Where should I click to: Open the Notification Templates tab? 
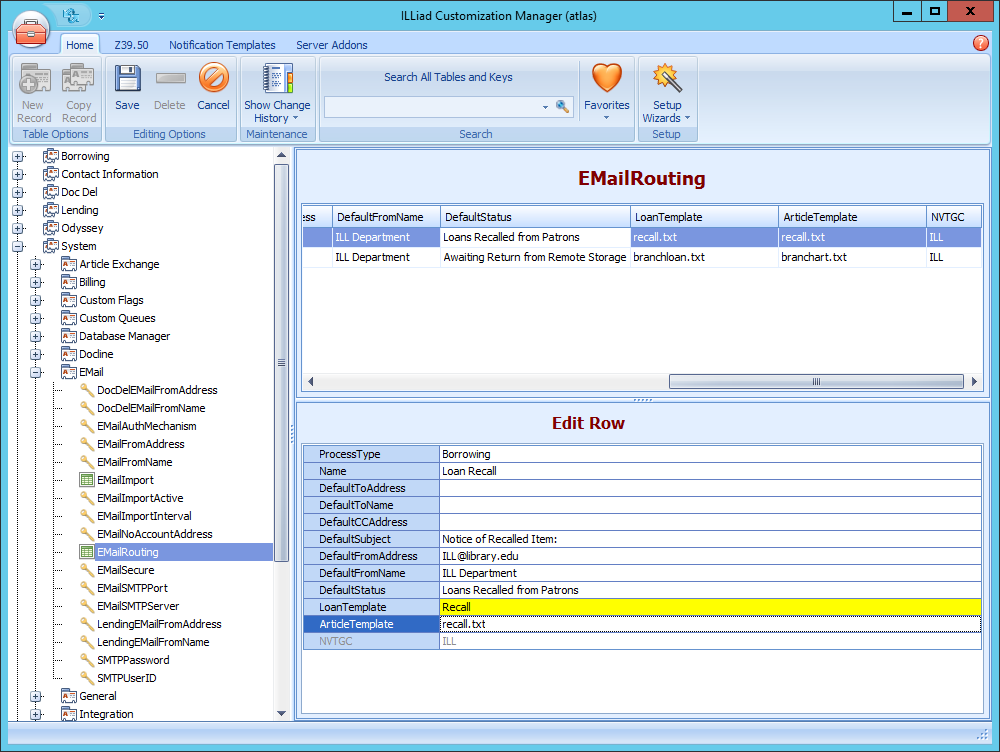coord(222,45)
